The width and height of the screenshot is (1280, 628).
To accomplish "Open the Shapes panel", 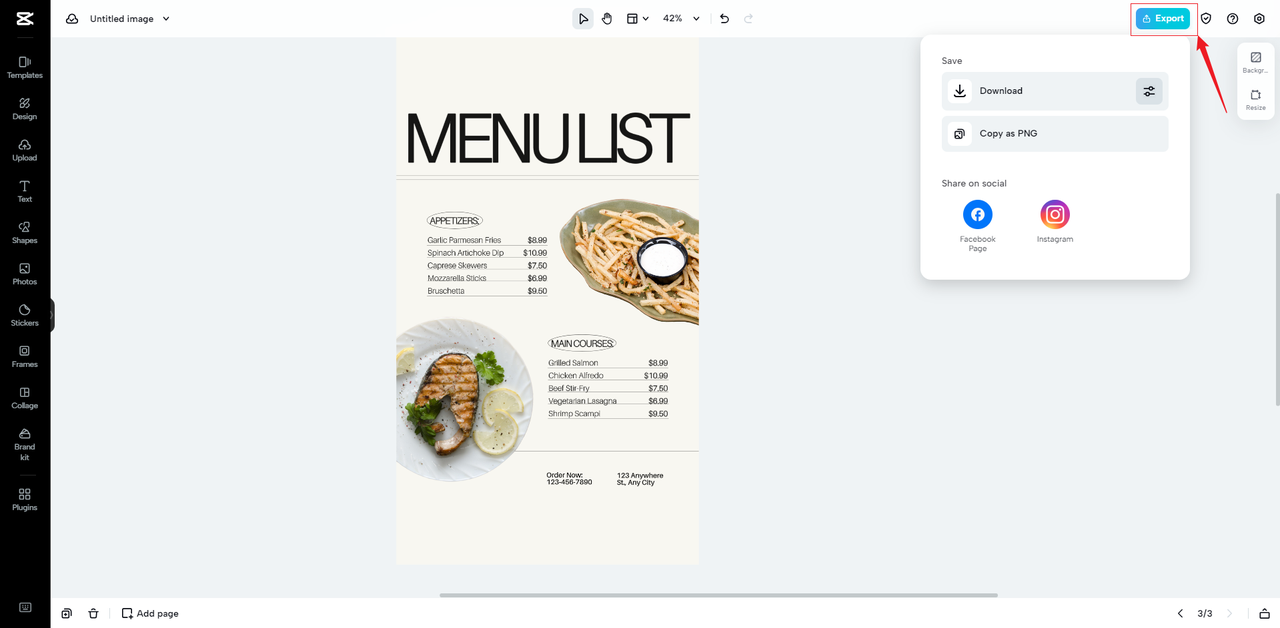I will coord(25,232).
